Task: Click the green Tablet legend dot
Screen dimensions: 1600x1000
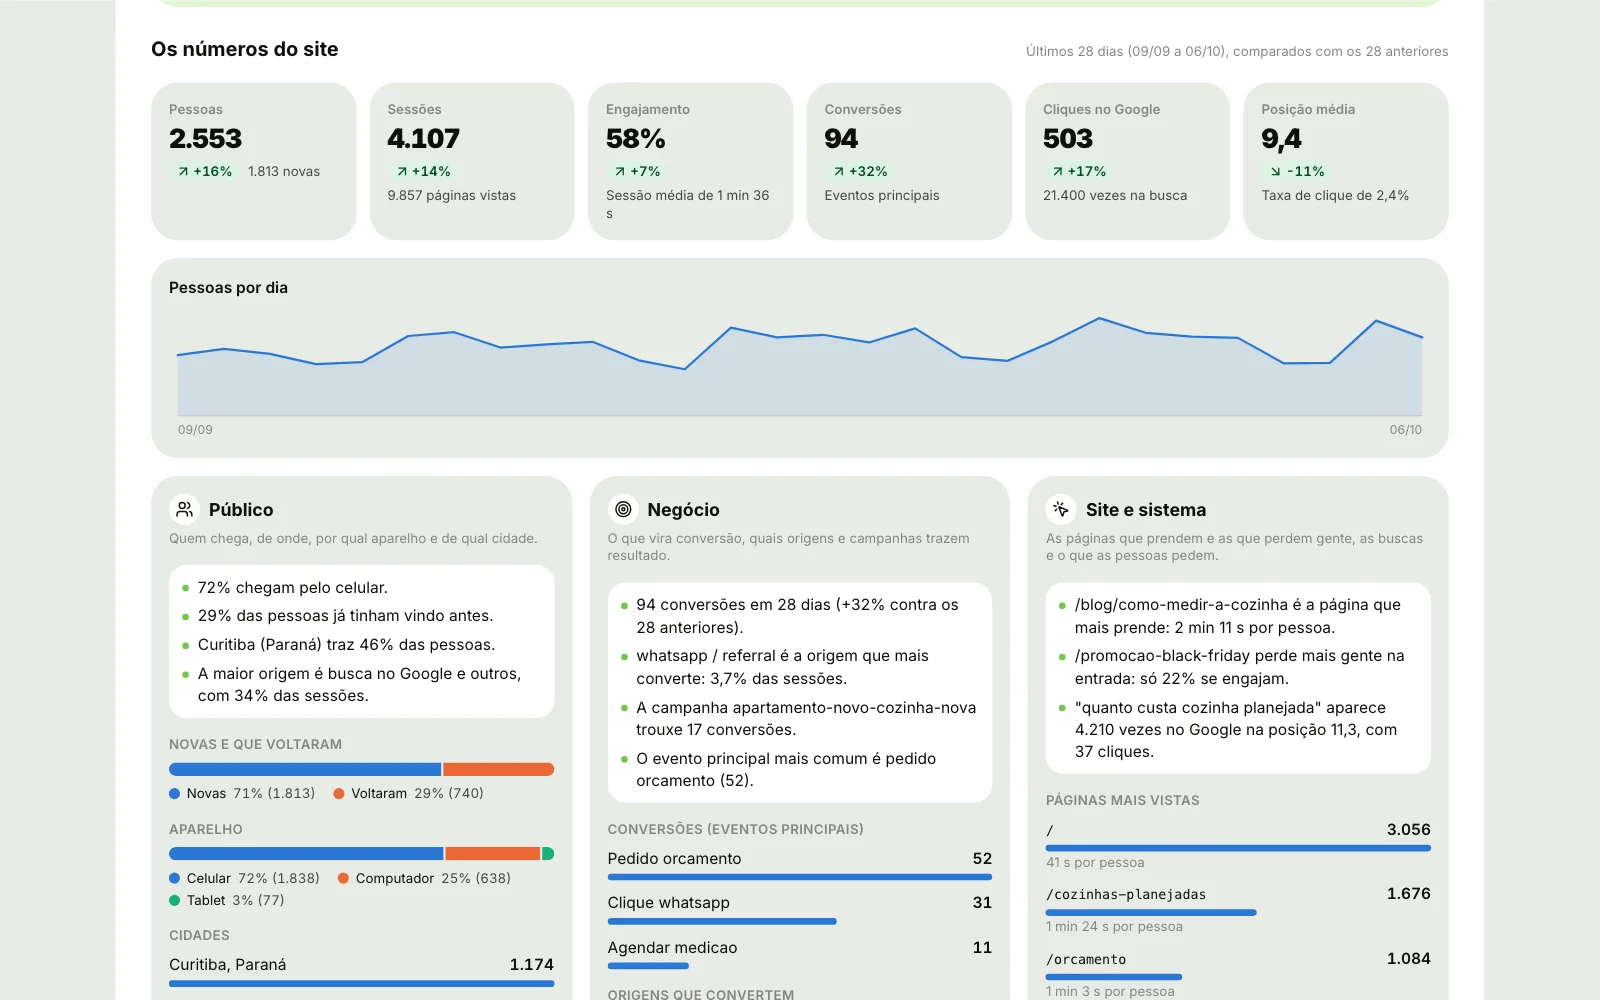Action: tap(175, 901)
